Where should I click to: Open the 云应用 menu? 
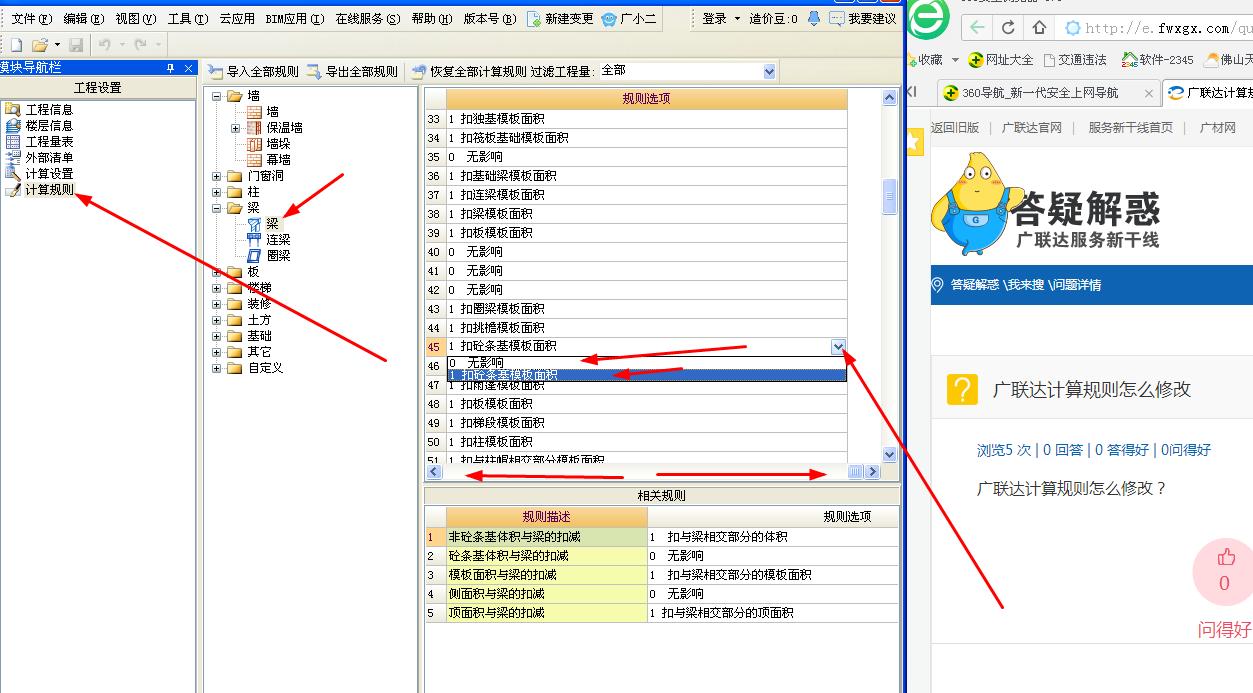pyautogui.click(x=237, y=19)
